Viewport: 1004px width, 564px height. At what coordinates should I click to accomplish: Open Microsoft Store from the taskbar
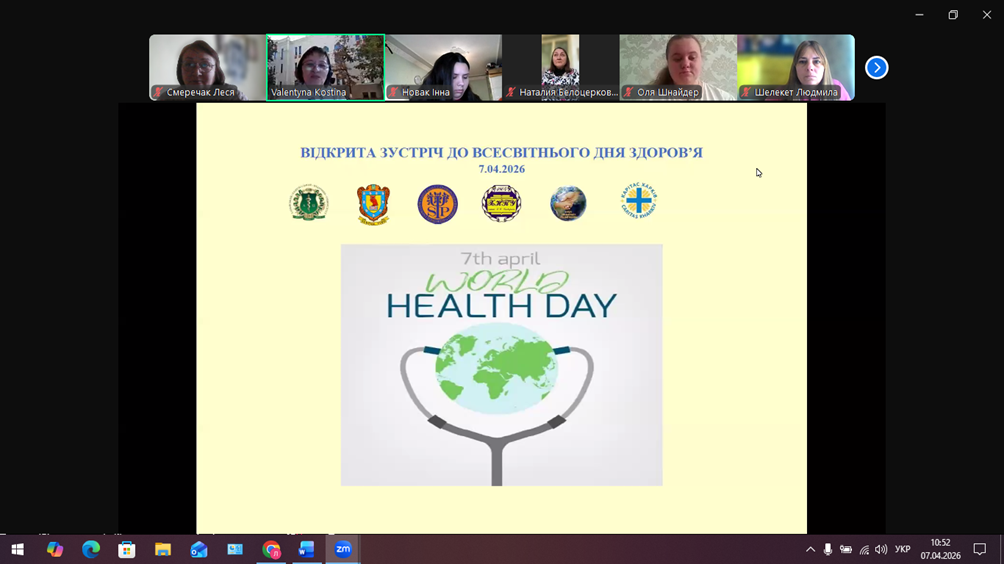tap(127, 549)
